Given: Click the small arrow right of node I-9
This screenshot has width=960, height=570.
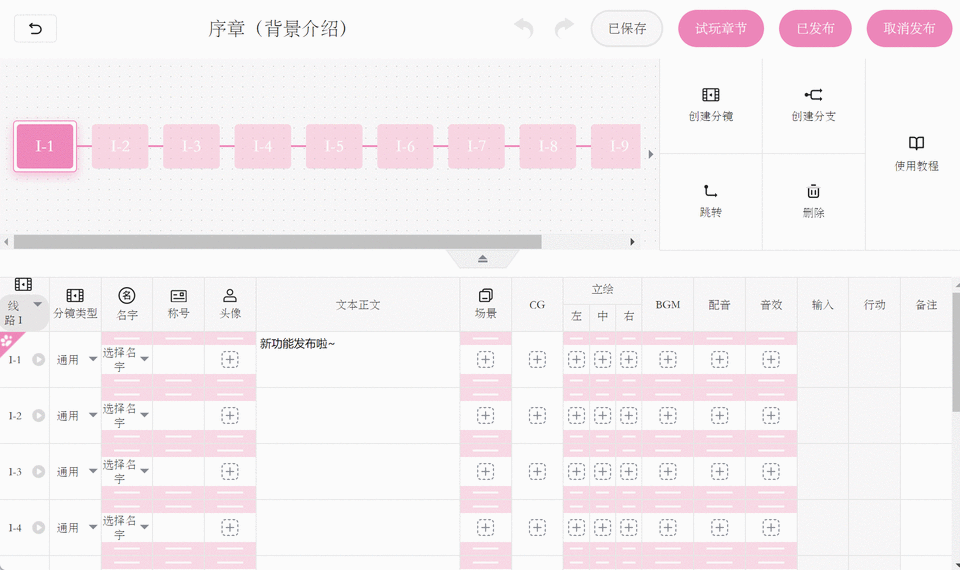Looking at the screenshot, I should click(651, 154).
